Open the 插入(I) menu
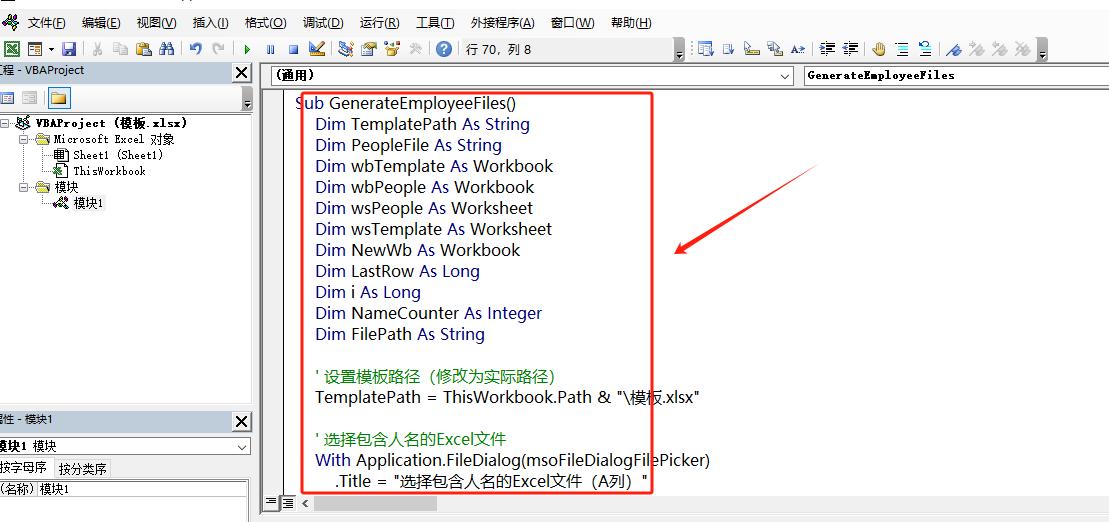 211,23
